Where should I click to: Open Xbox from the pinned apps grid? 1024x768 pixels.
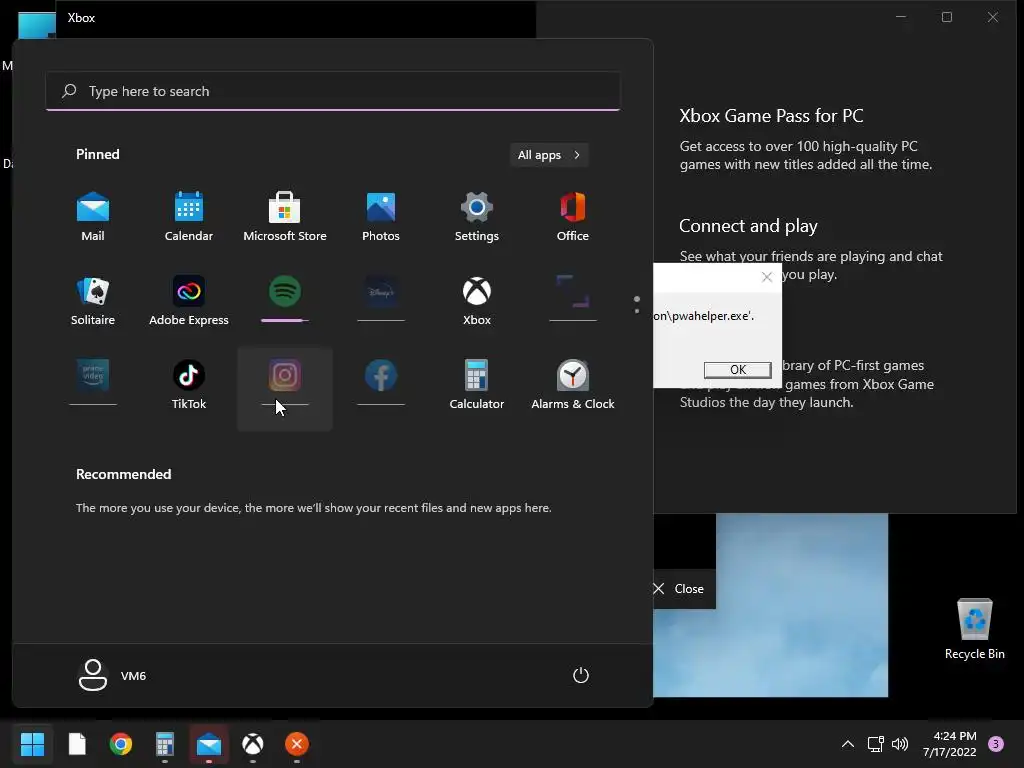click(x=477, y=300)
